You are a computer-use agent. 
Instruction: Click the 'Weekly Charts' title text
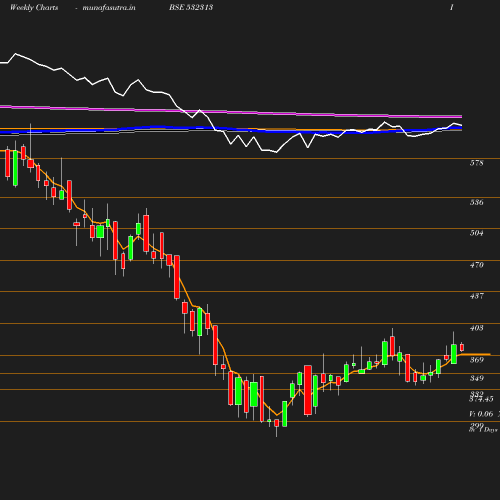click(x=34, y=8)
